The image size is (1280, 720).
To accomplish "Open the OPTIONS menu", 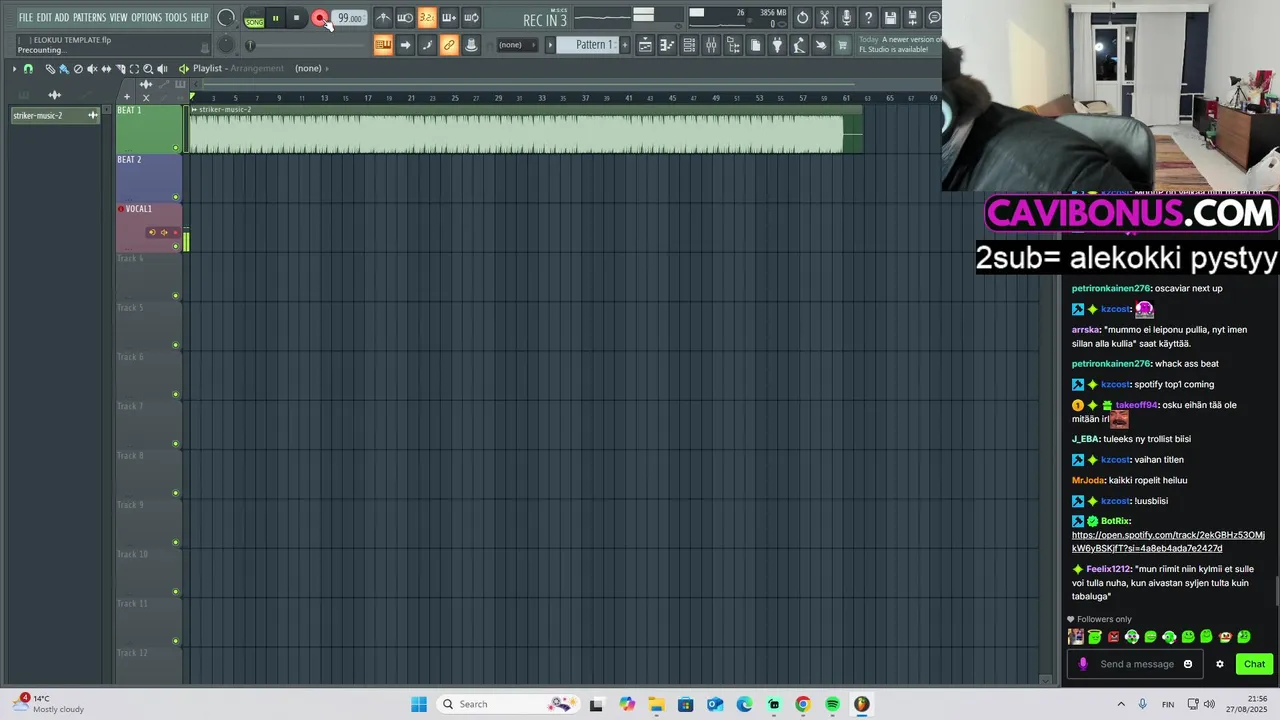I will [146, 17].
